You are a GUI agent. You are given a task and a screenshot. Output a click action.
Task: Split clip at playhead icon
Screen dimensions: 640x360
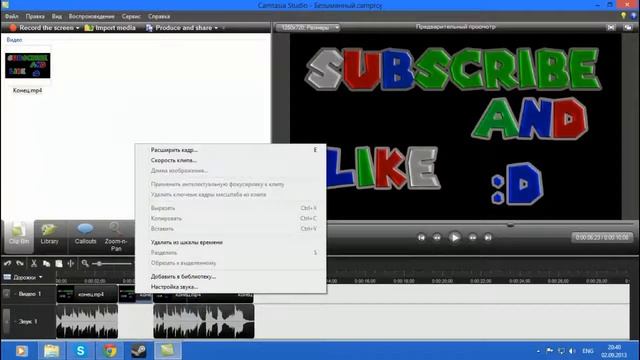71,264
